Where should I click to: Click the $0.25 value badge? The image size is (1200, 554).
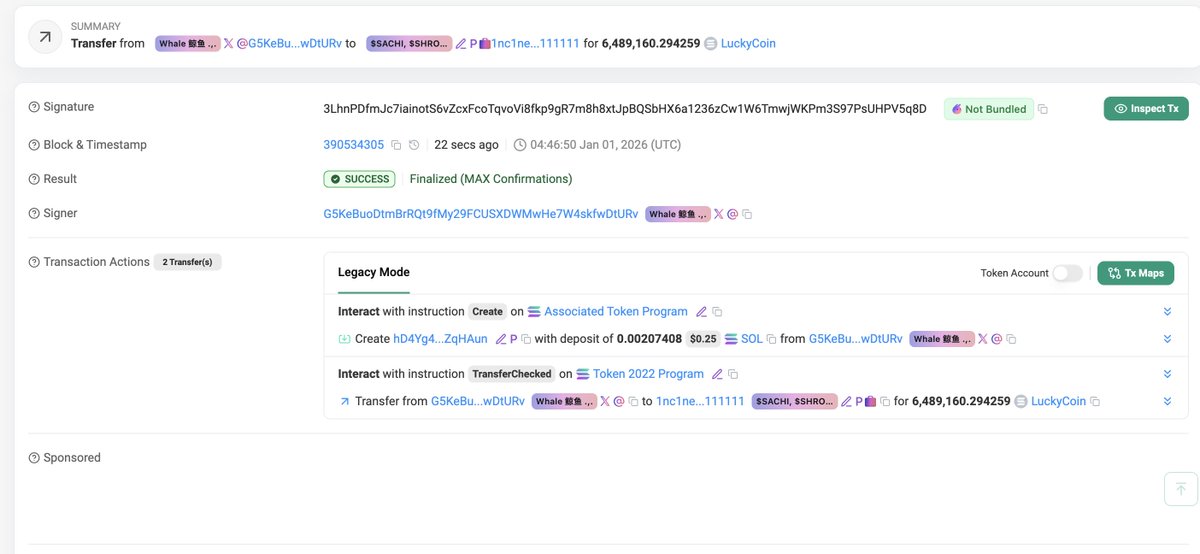704,339
